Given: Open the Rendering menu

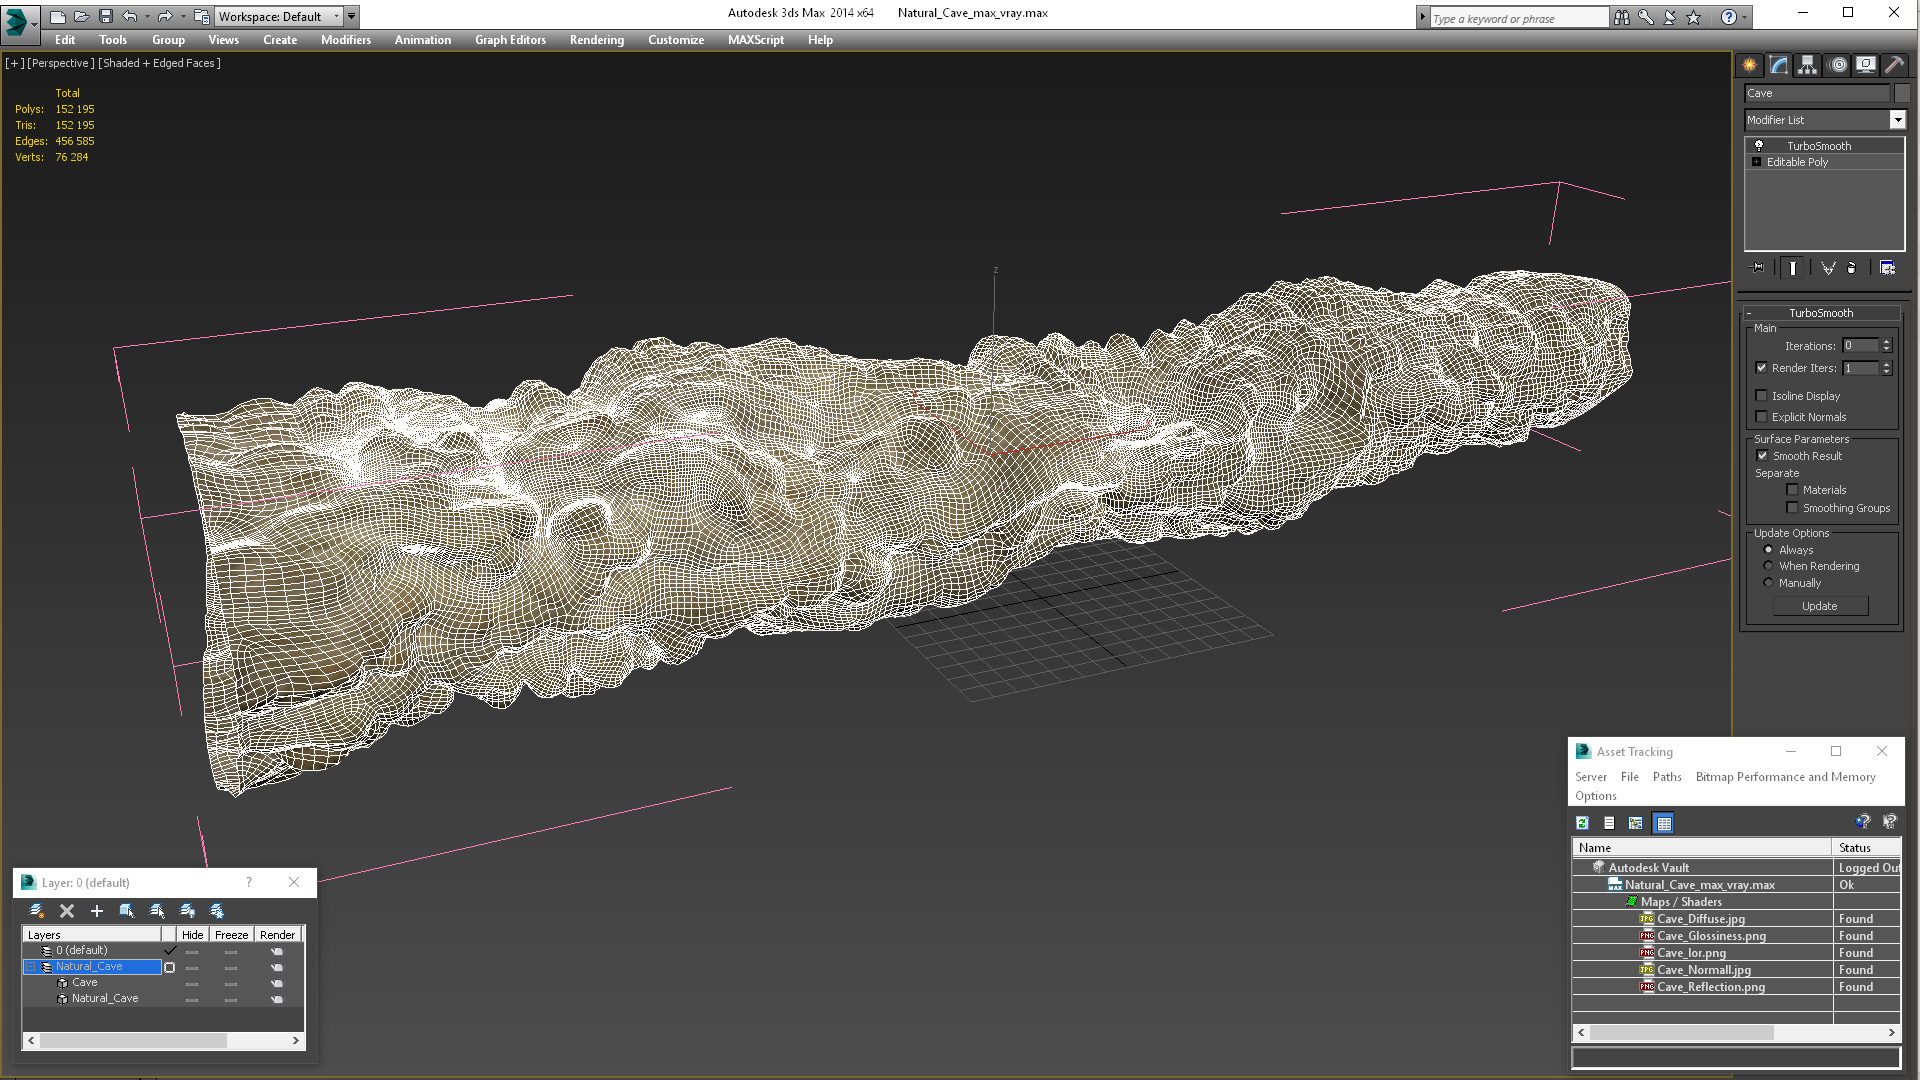Looking at the screenshot, I should (596, 40).
